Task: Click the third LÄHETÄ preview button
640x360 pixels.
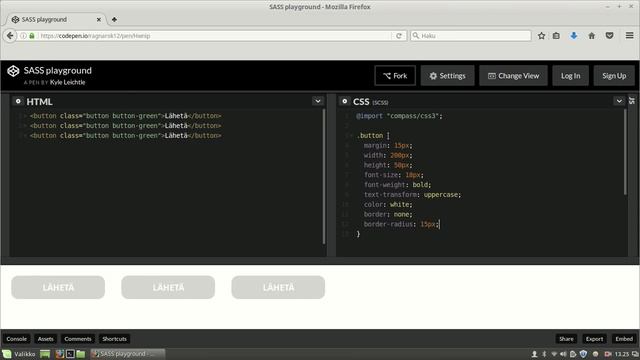Action: pos(278,287)
